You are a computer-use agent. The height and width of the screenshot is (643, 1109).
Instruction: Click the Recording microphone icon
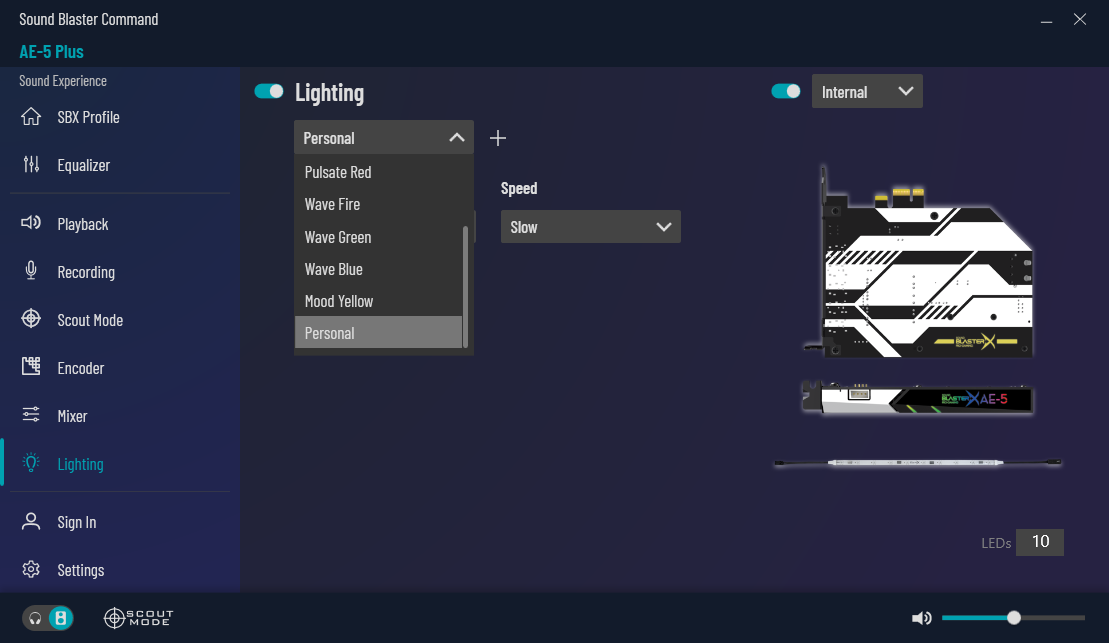tap(31, 271)
